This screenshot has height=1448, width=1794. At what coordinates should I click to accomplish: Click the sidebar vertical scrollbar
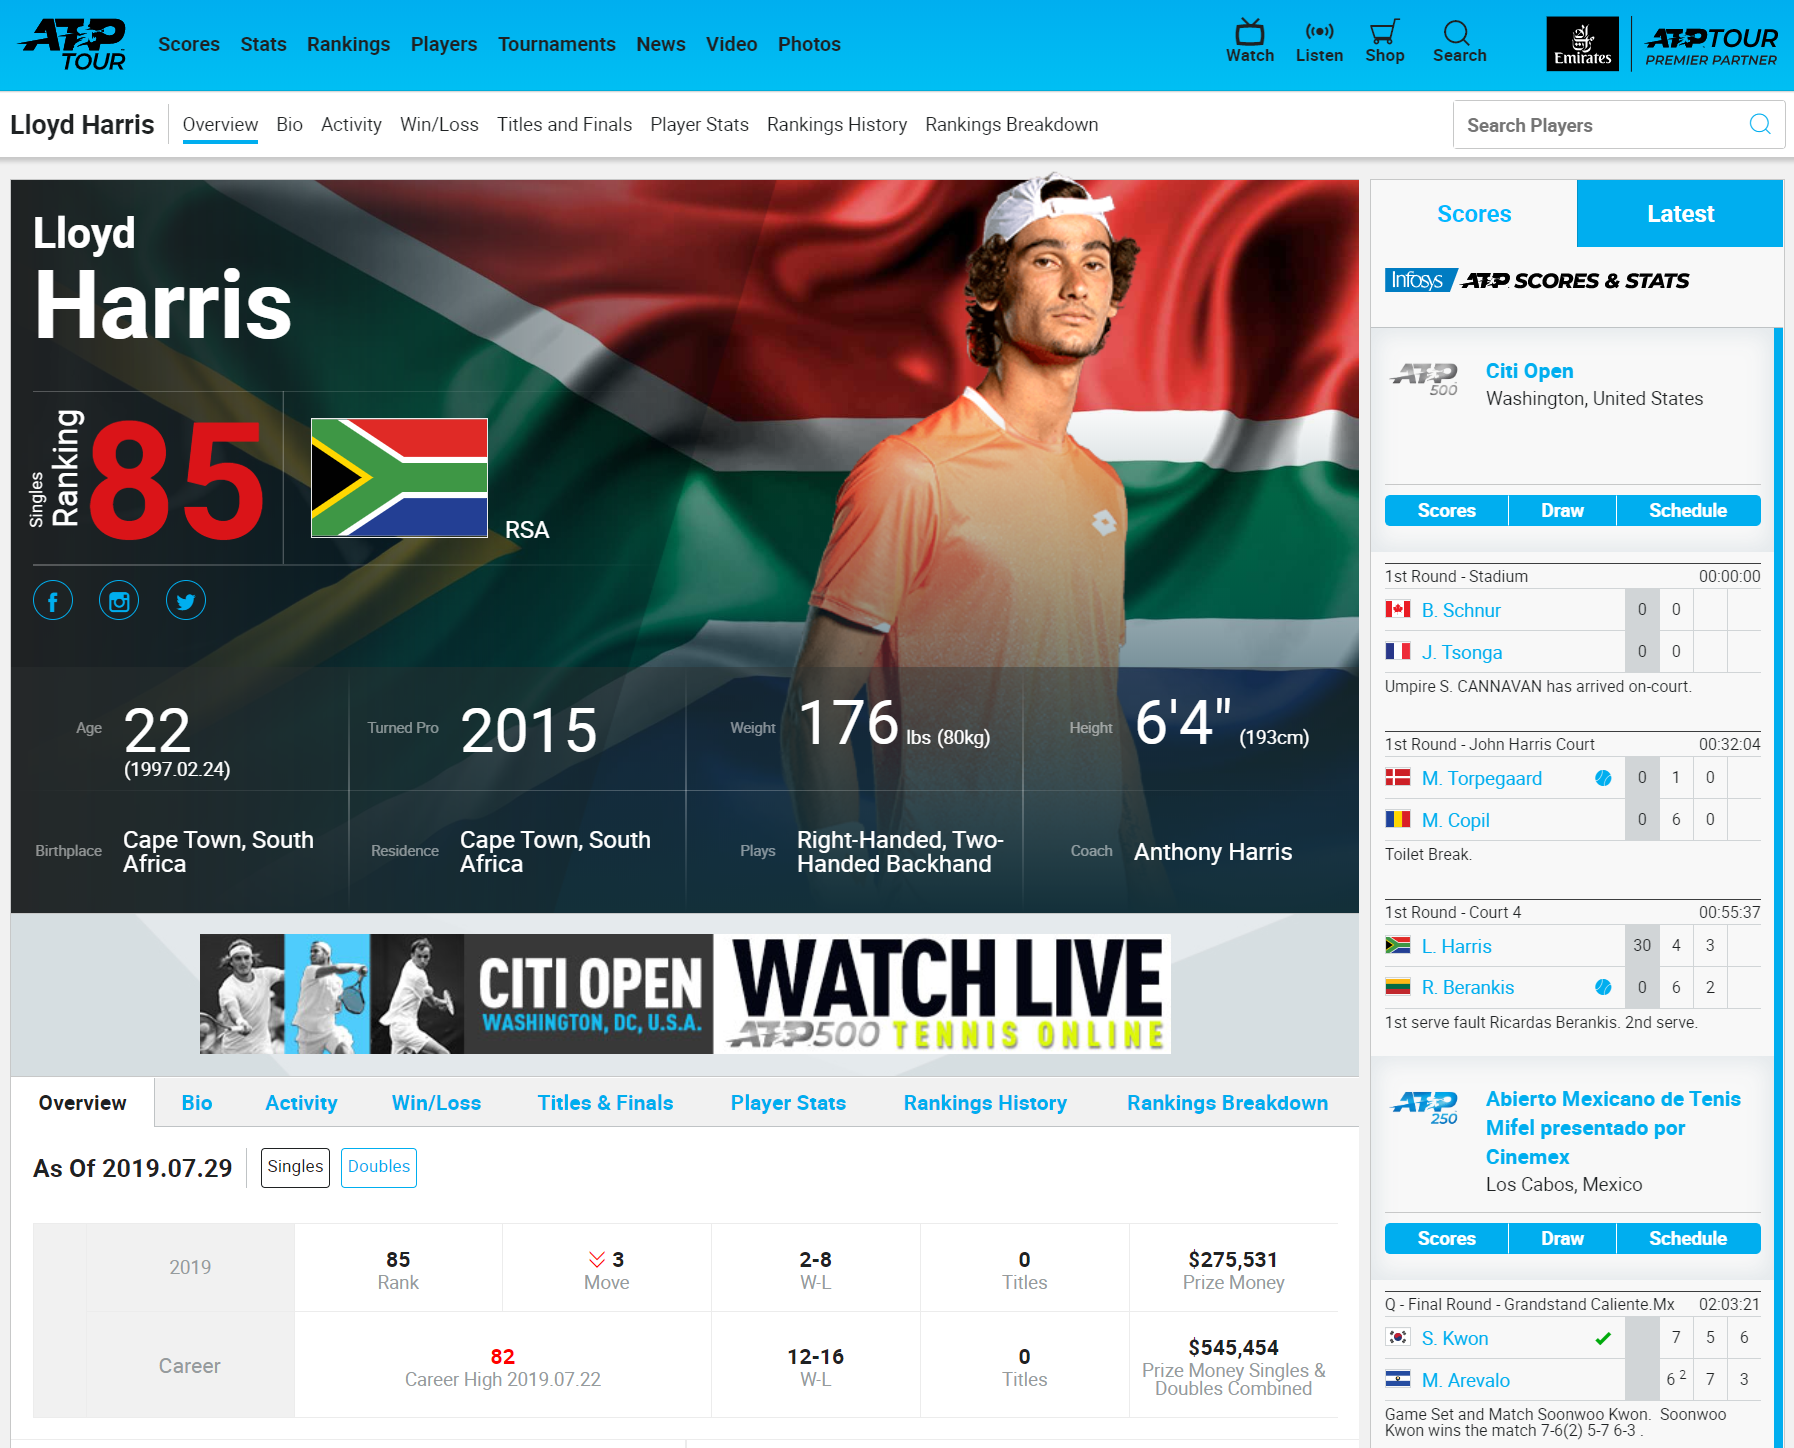1778,888
